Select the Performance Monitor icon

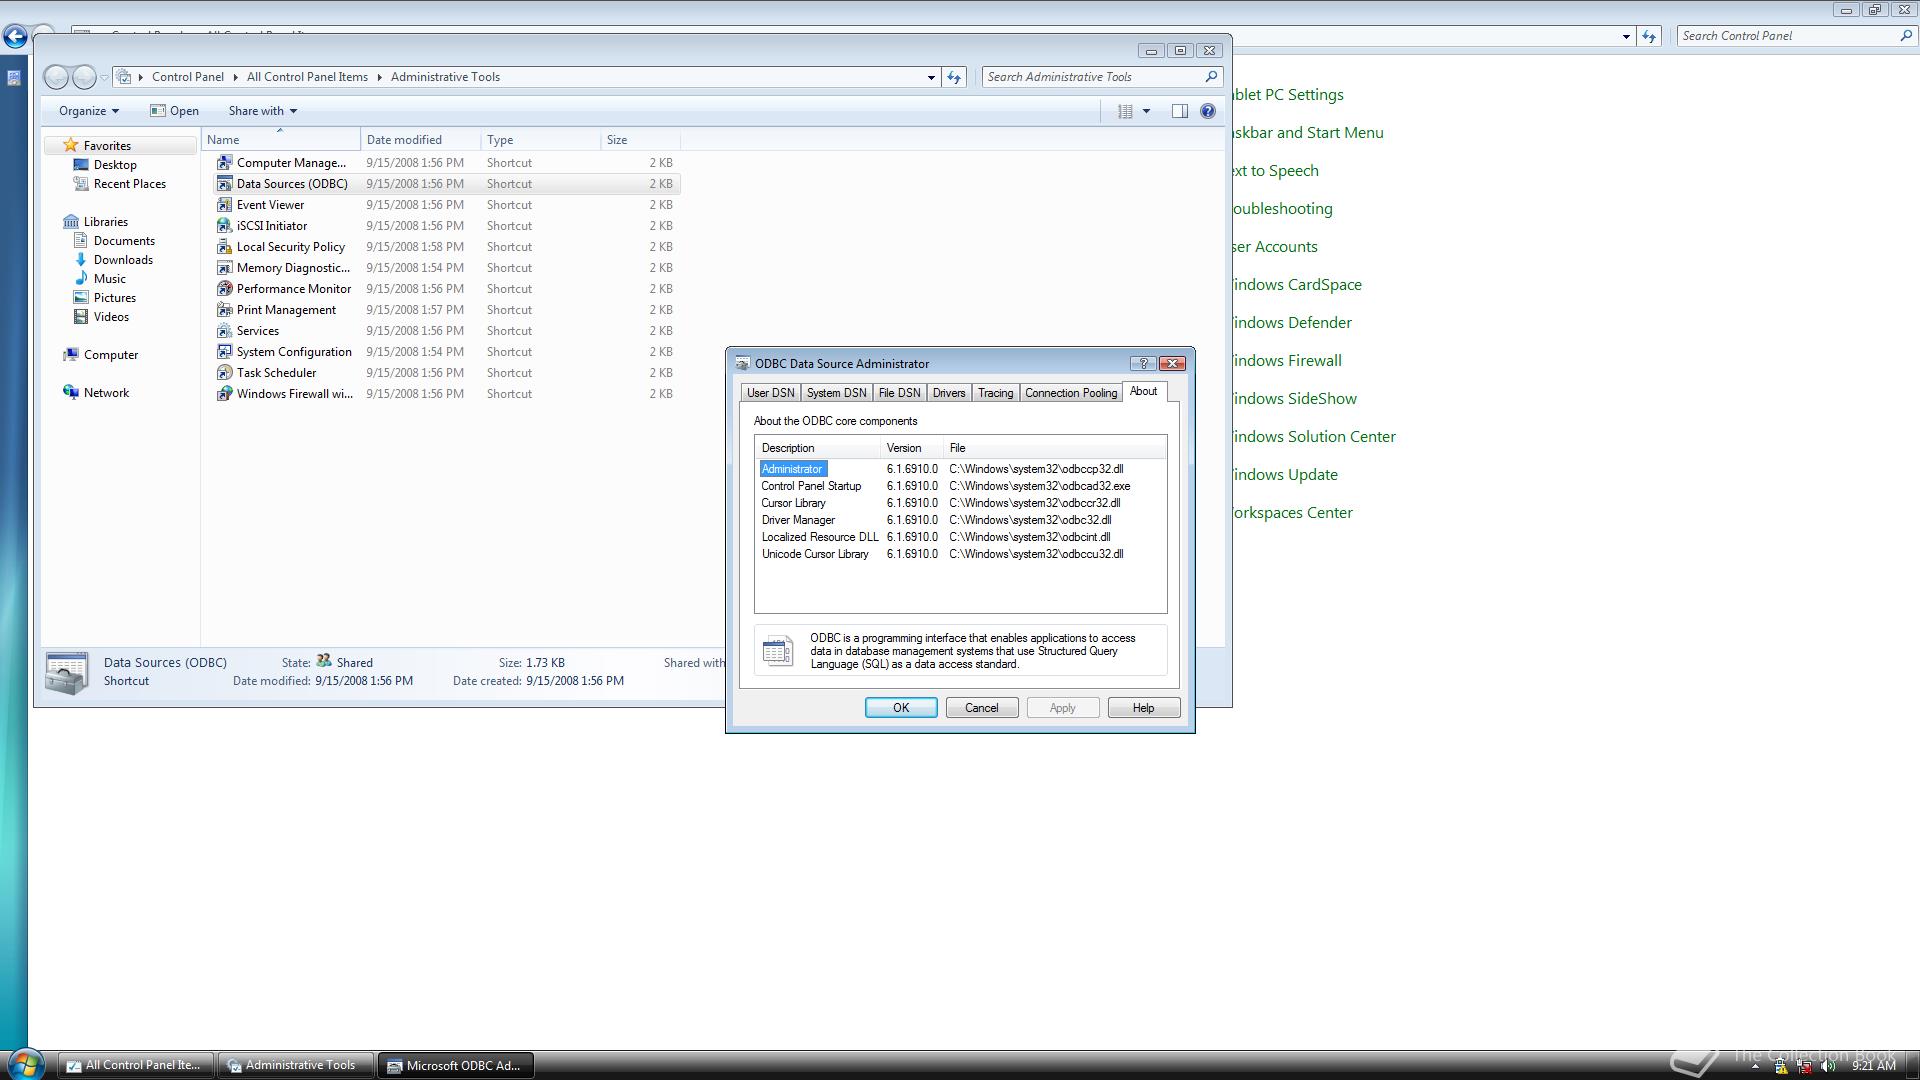tap(225, 288)
